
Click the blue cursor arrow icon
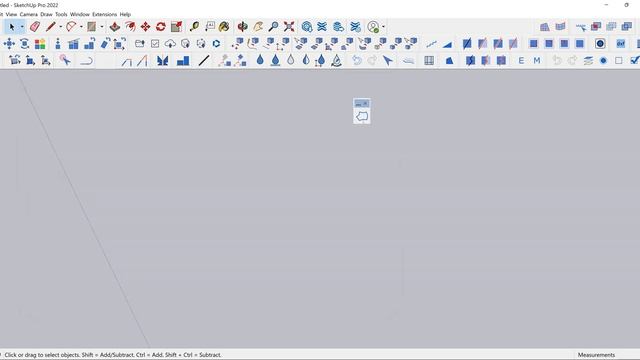387,61
